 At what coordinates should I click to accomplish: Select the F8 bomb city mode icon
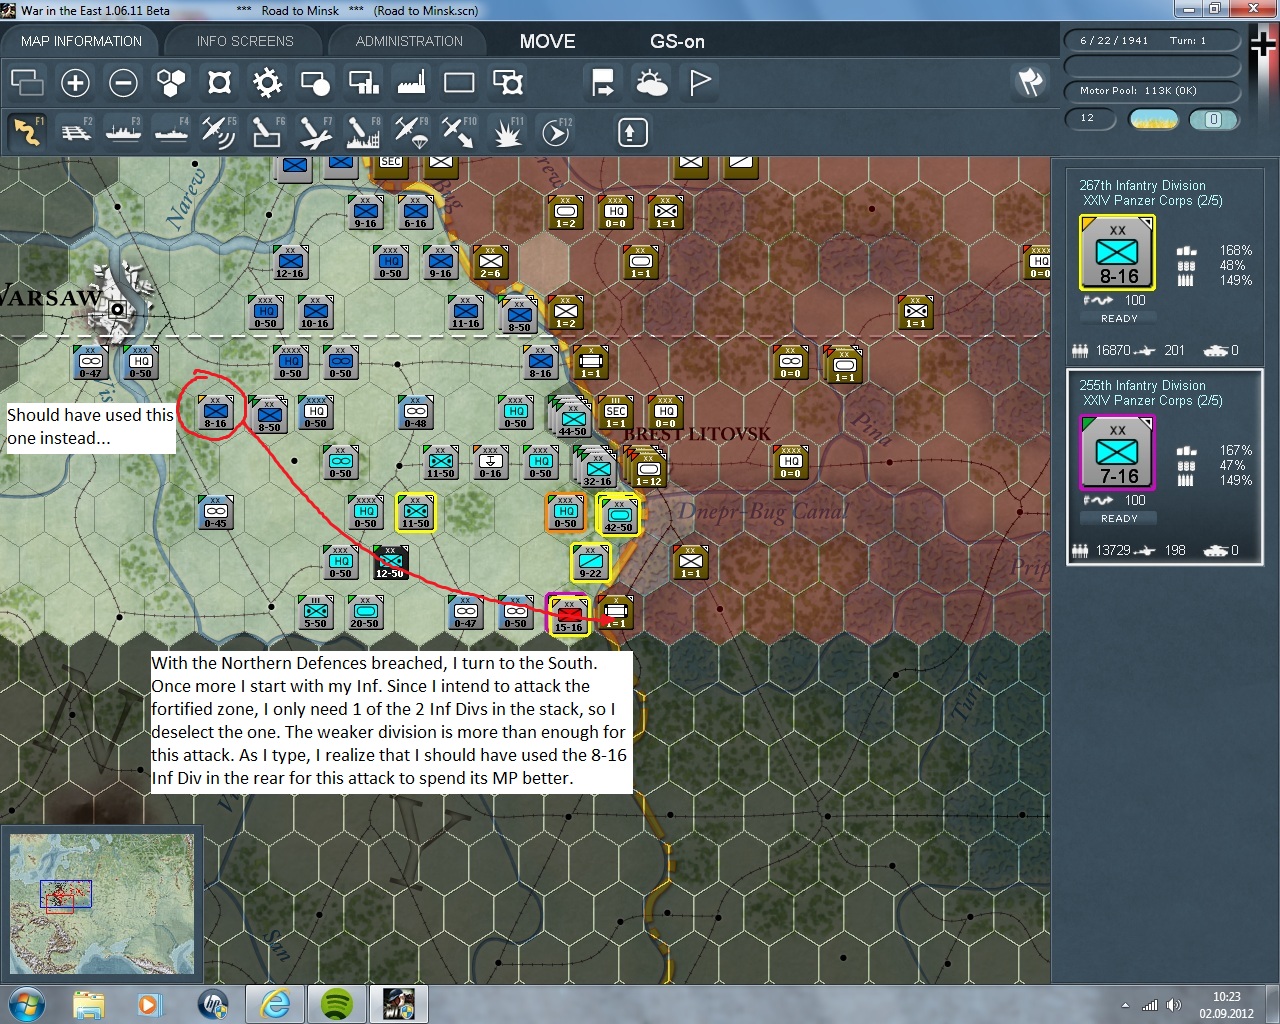363,132
